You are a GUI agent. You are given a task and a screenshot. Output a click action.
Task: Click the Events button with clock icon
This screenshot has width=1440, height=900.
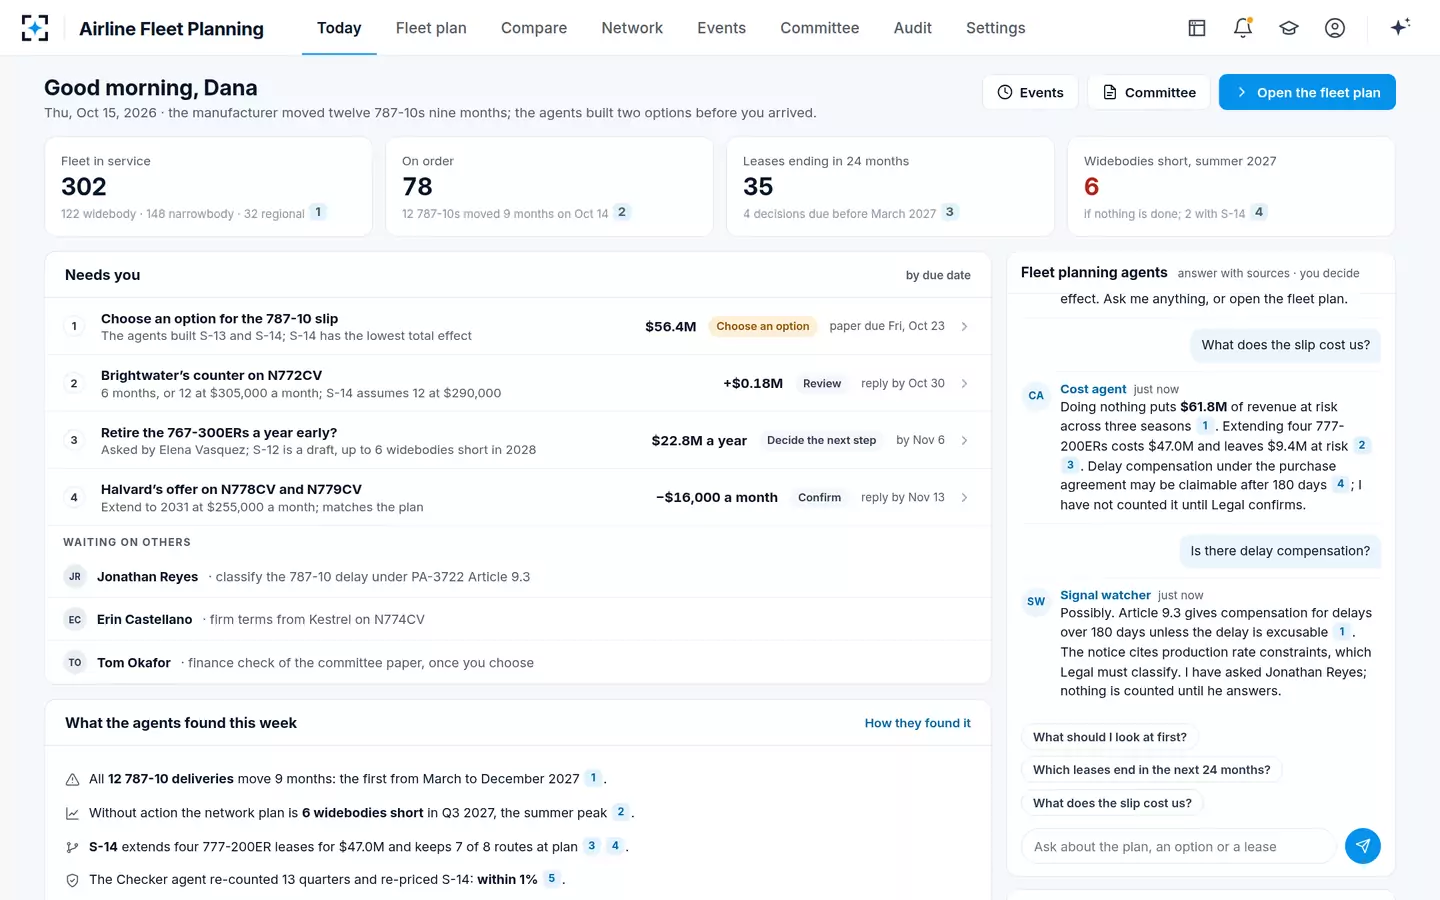(x=1030, y=92)
